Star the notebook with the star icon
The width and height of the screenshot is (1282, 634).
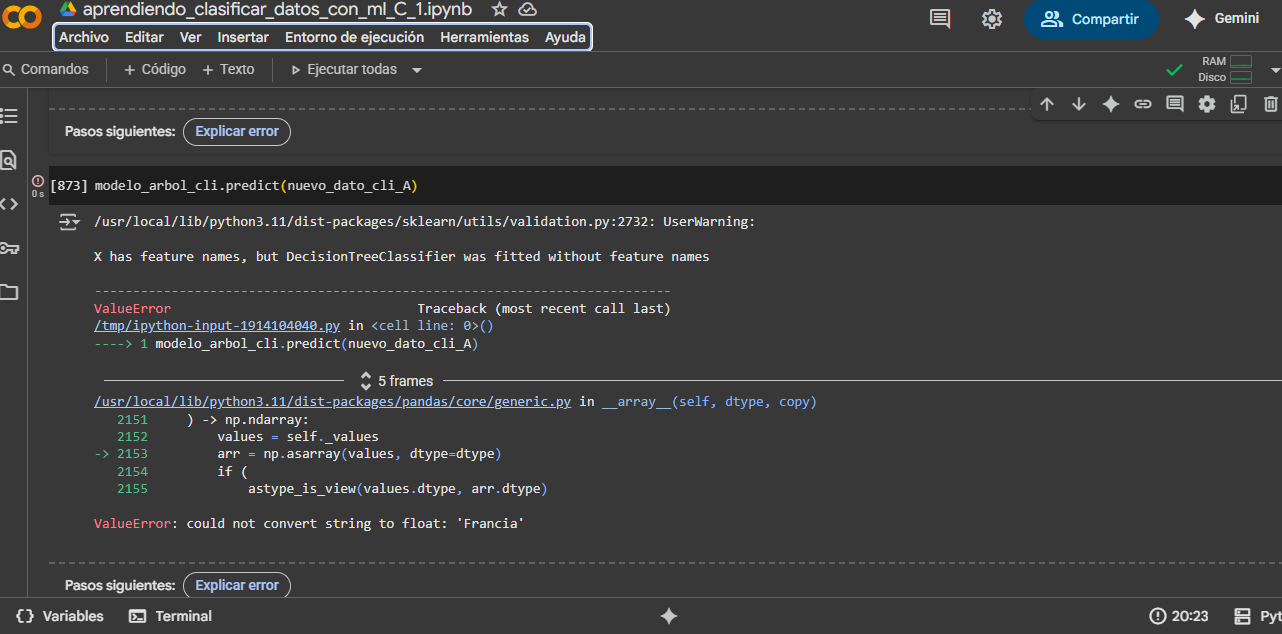[500, 9]
